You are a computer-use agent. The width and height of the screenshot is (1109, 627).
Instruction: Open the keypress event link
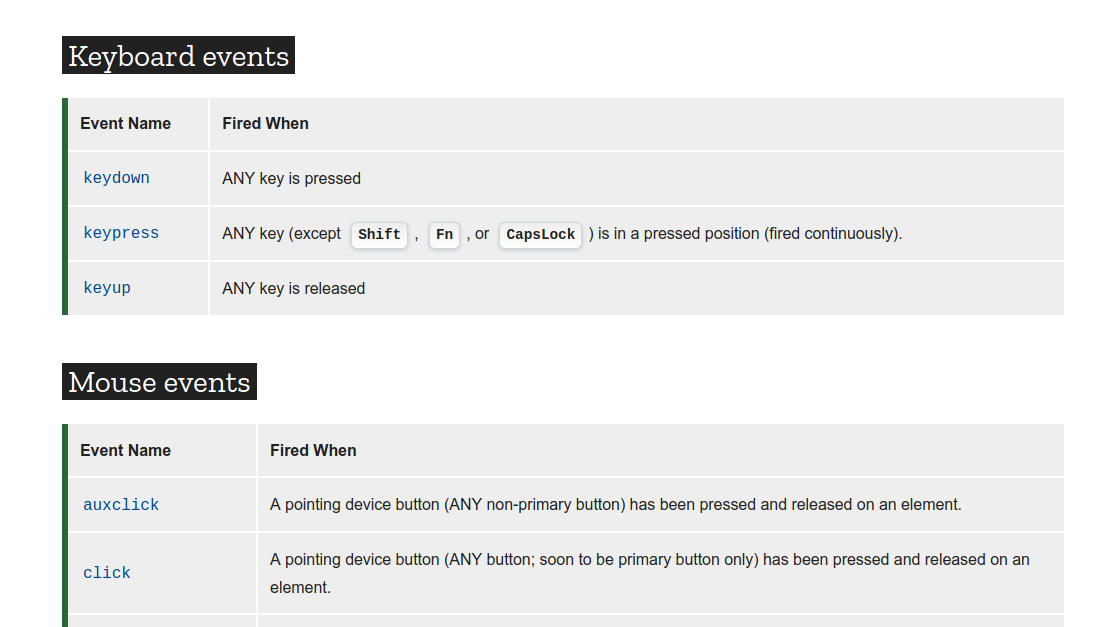pos(121,233)
